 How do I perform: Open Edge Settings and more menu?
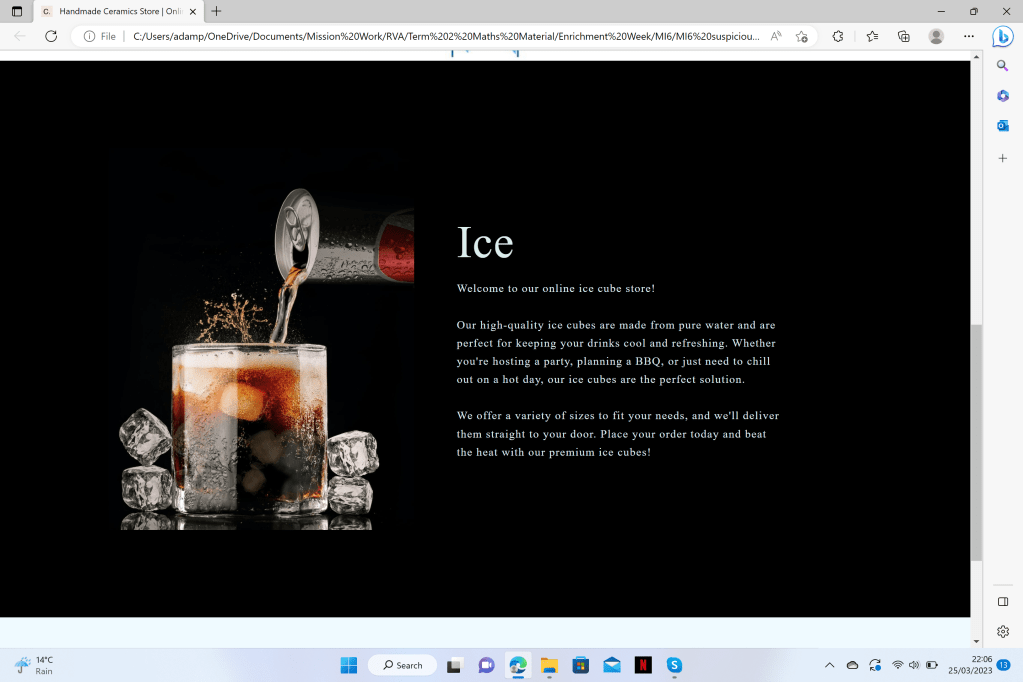[968, 36]
